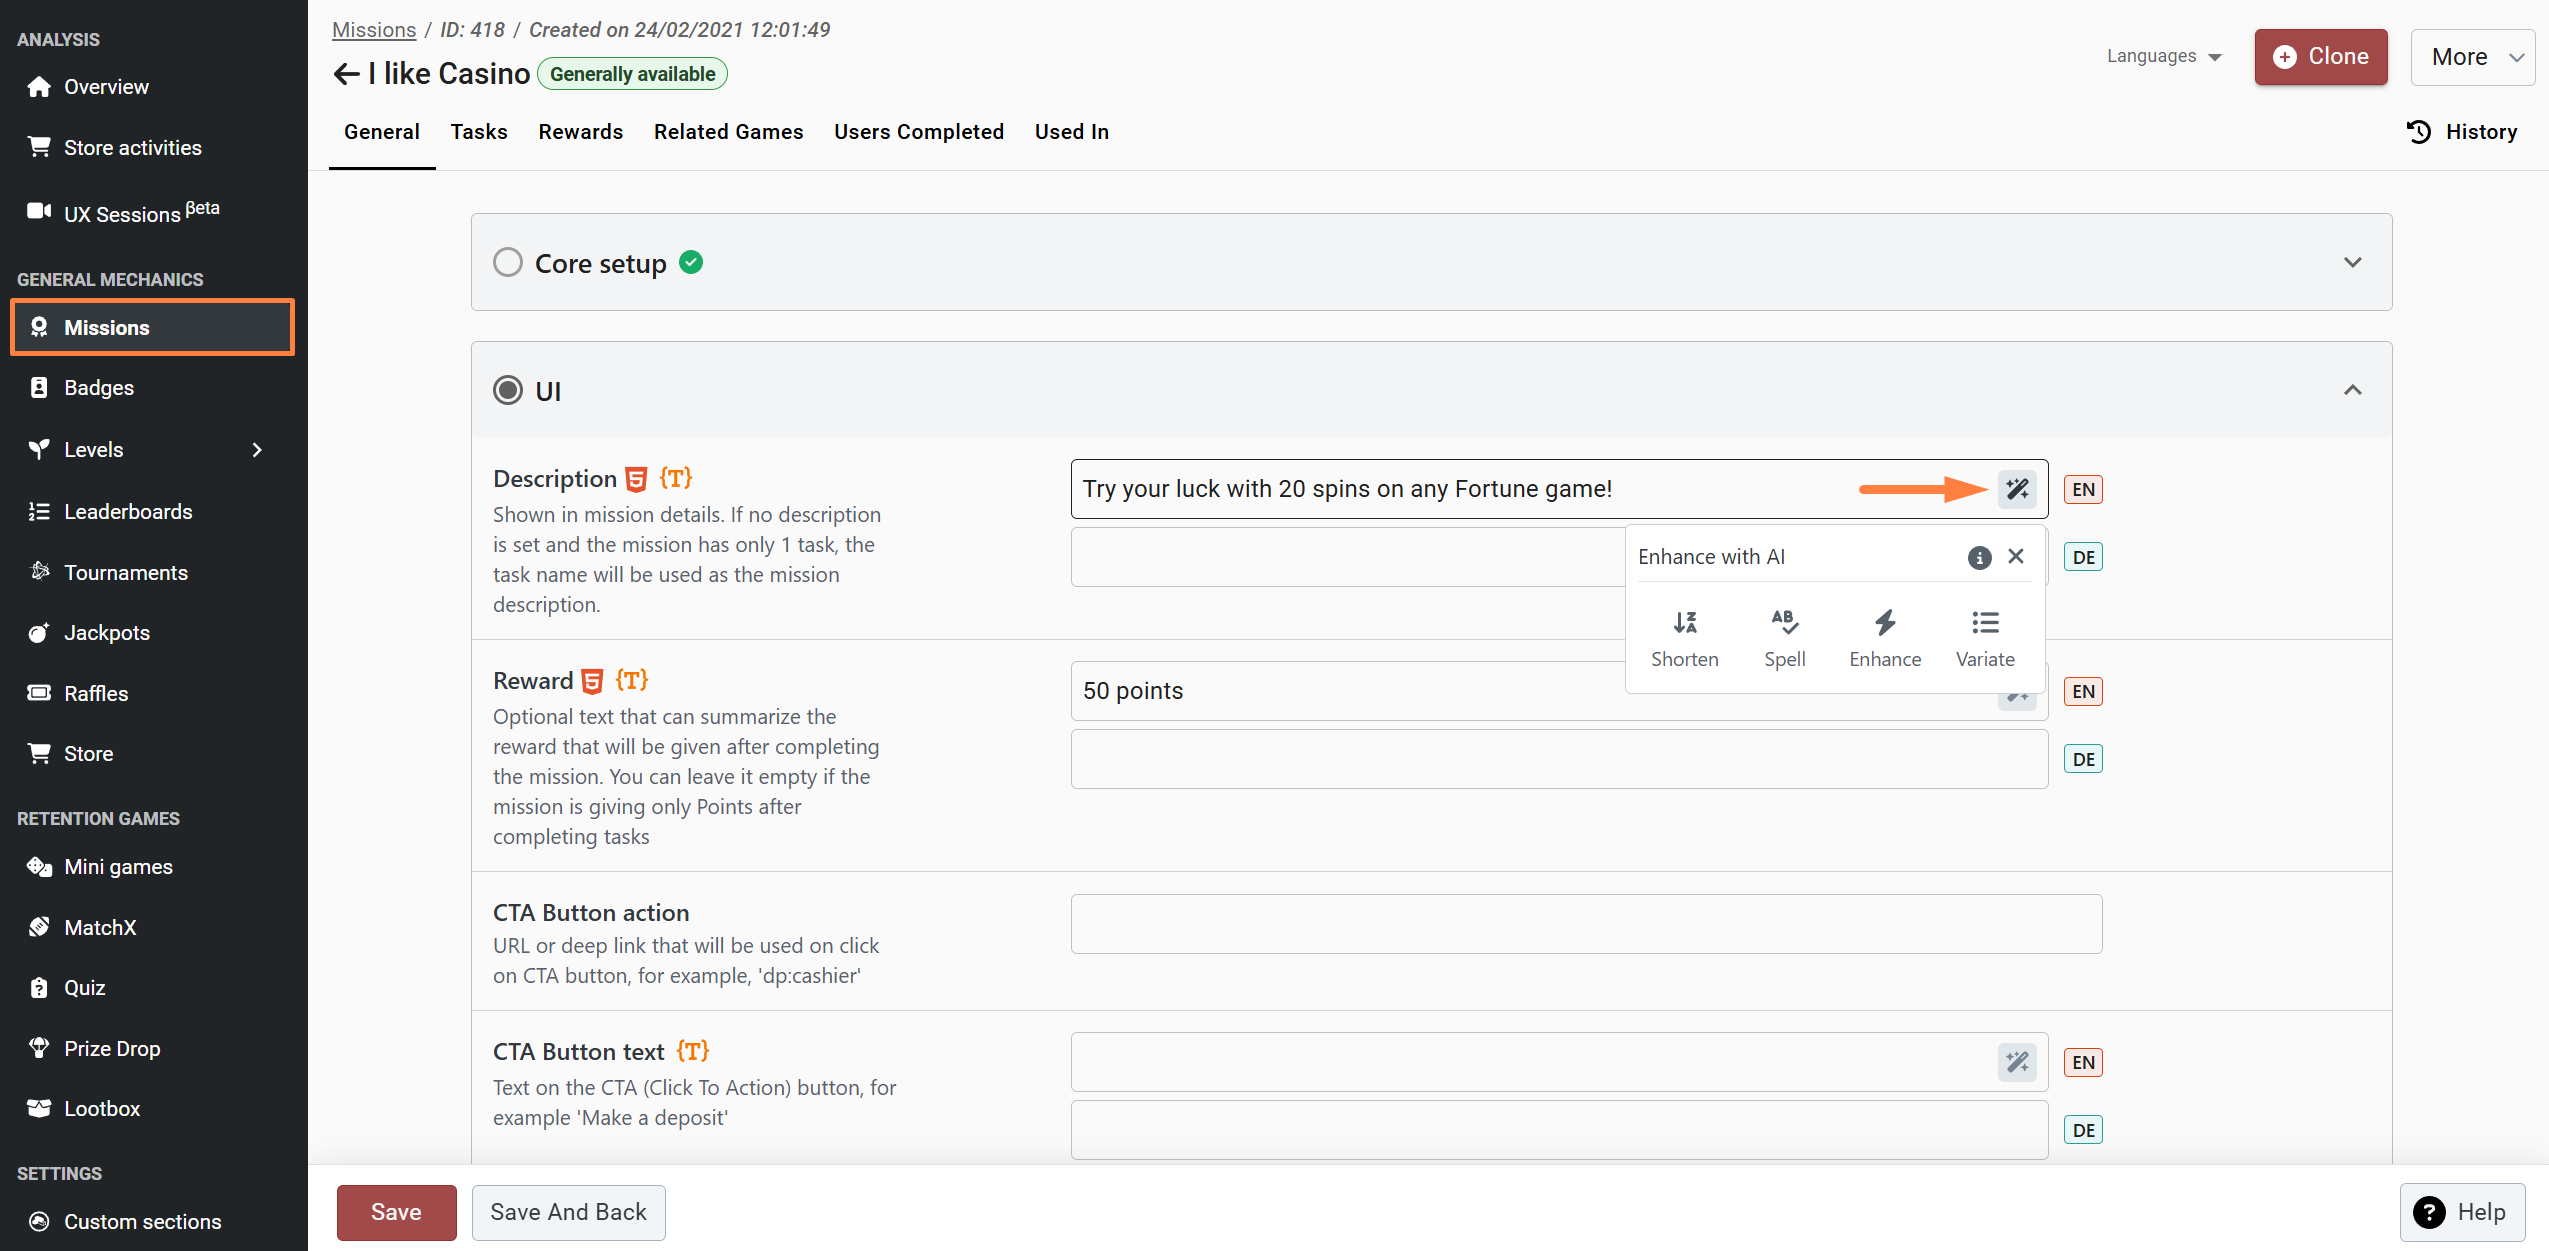This screenshot has width=2549, height=1251.
Task: Toggle the EN language tag for Description
Action: pos(2083,489)
